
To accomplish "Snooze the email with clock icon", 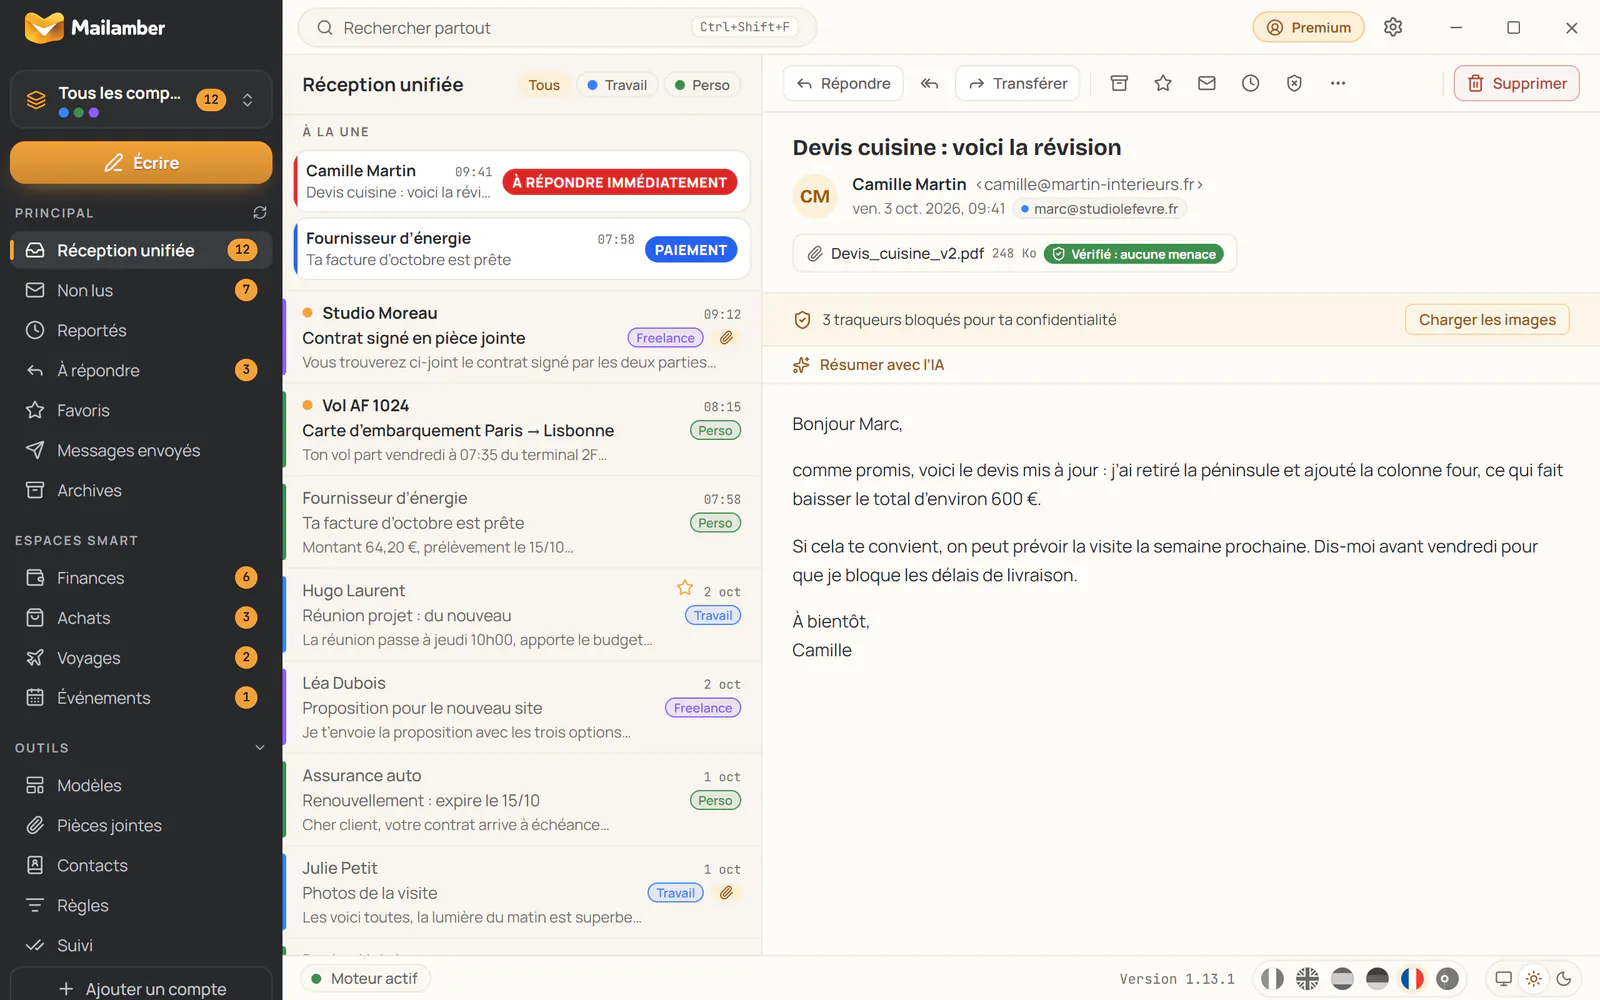I will pyautogui.click(x=1250, y=83).
